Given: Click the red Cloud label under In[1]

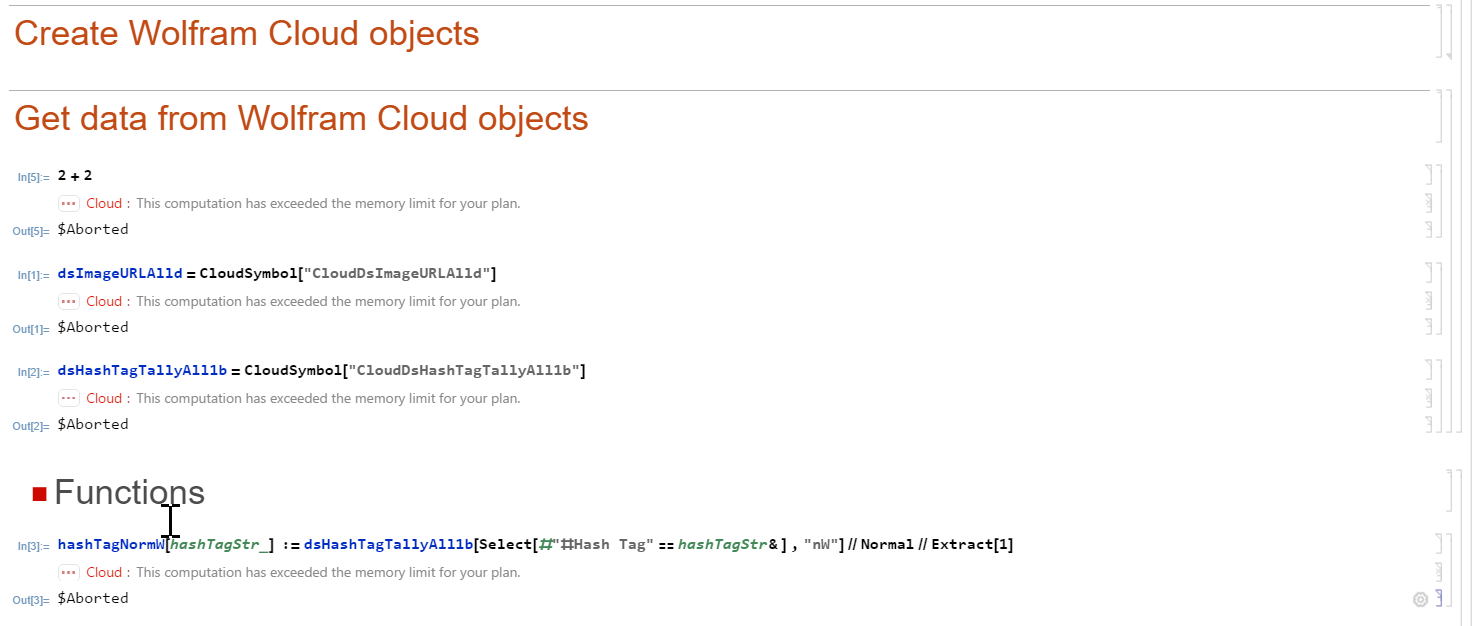Looking at the screenshot, I should 104,301.
